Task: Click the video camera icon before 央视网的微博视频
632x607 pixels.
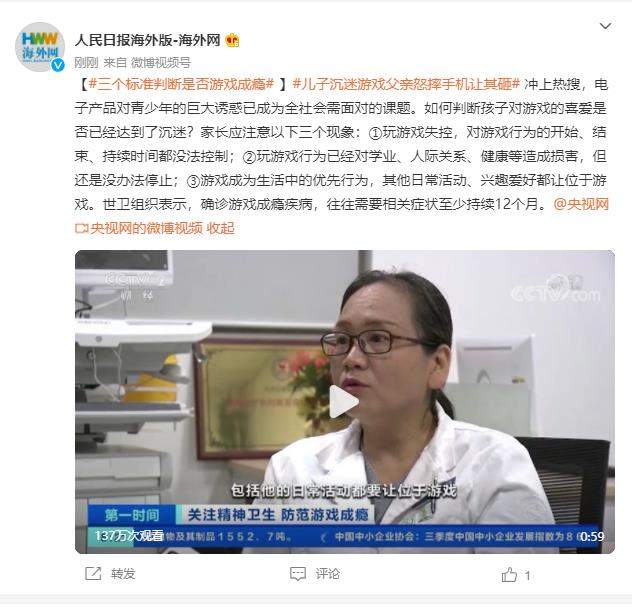Action: (x=81, y=229)
